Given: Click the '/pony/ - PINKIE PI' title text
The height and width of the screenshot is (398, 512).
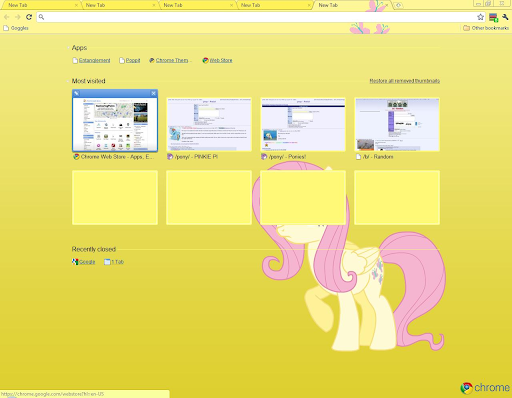Looking at the screenshot, I should tap(196, 157).
